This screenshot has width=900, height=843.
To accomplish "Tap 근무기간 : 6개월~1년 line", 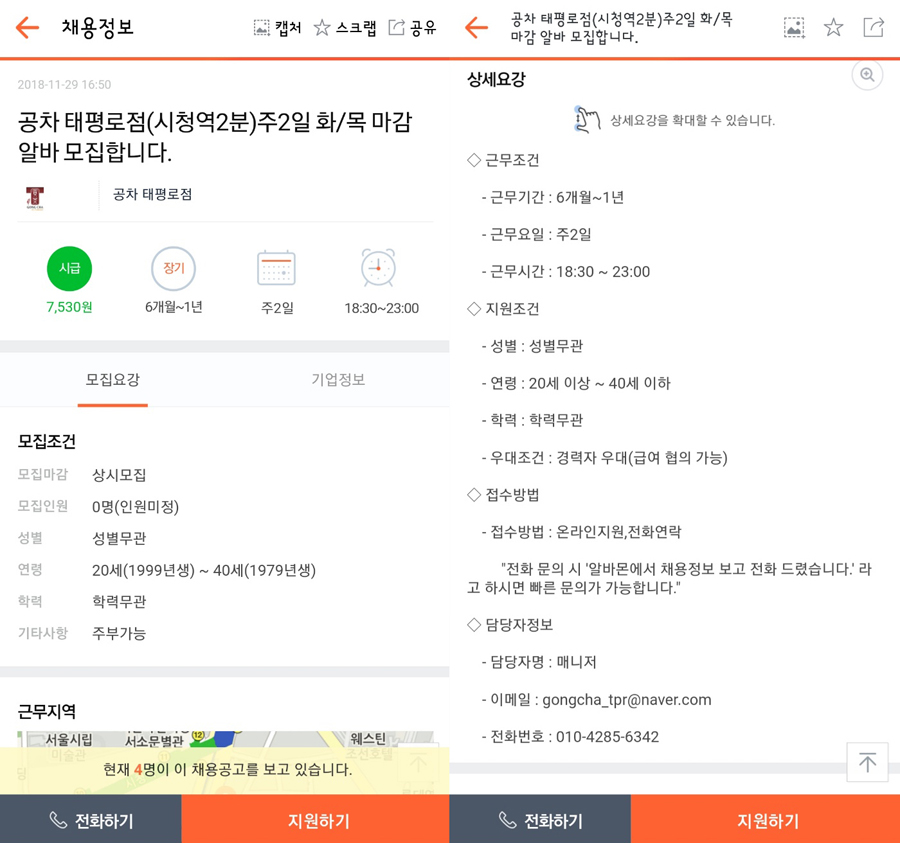I will tap(553, 197).
